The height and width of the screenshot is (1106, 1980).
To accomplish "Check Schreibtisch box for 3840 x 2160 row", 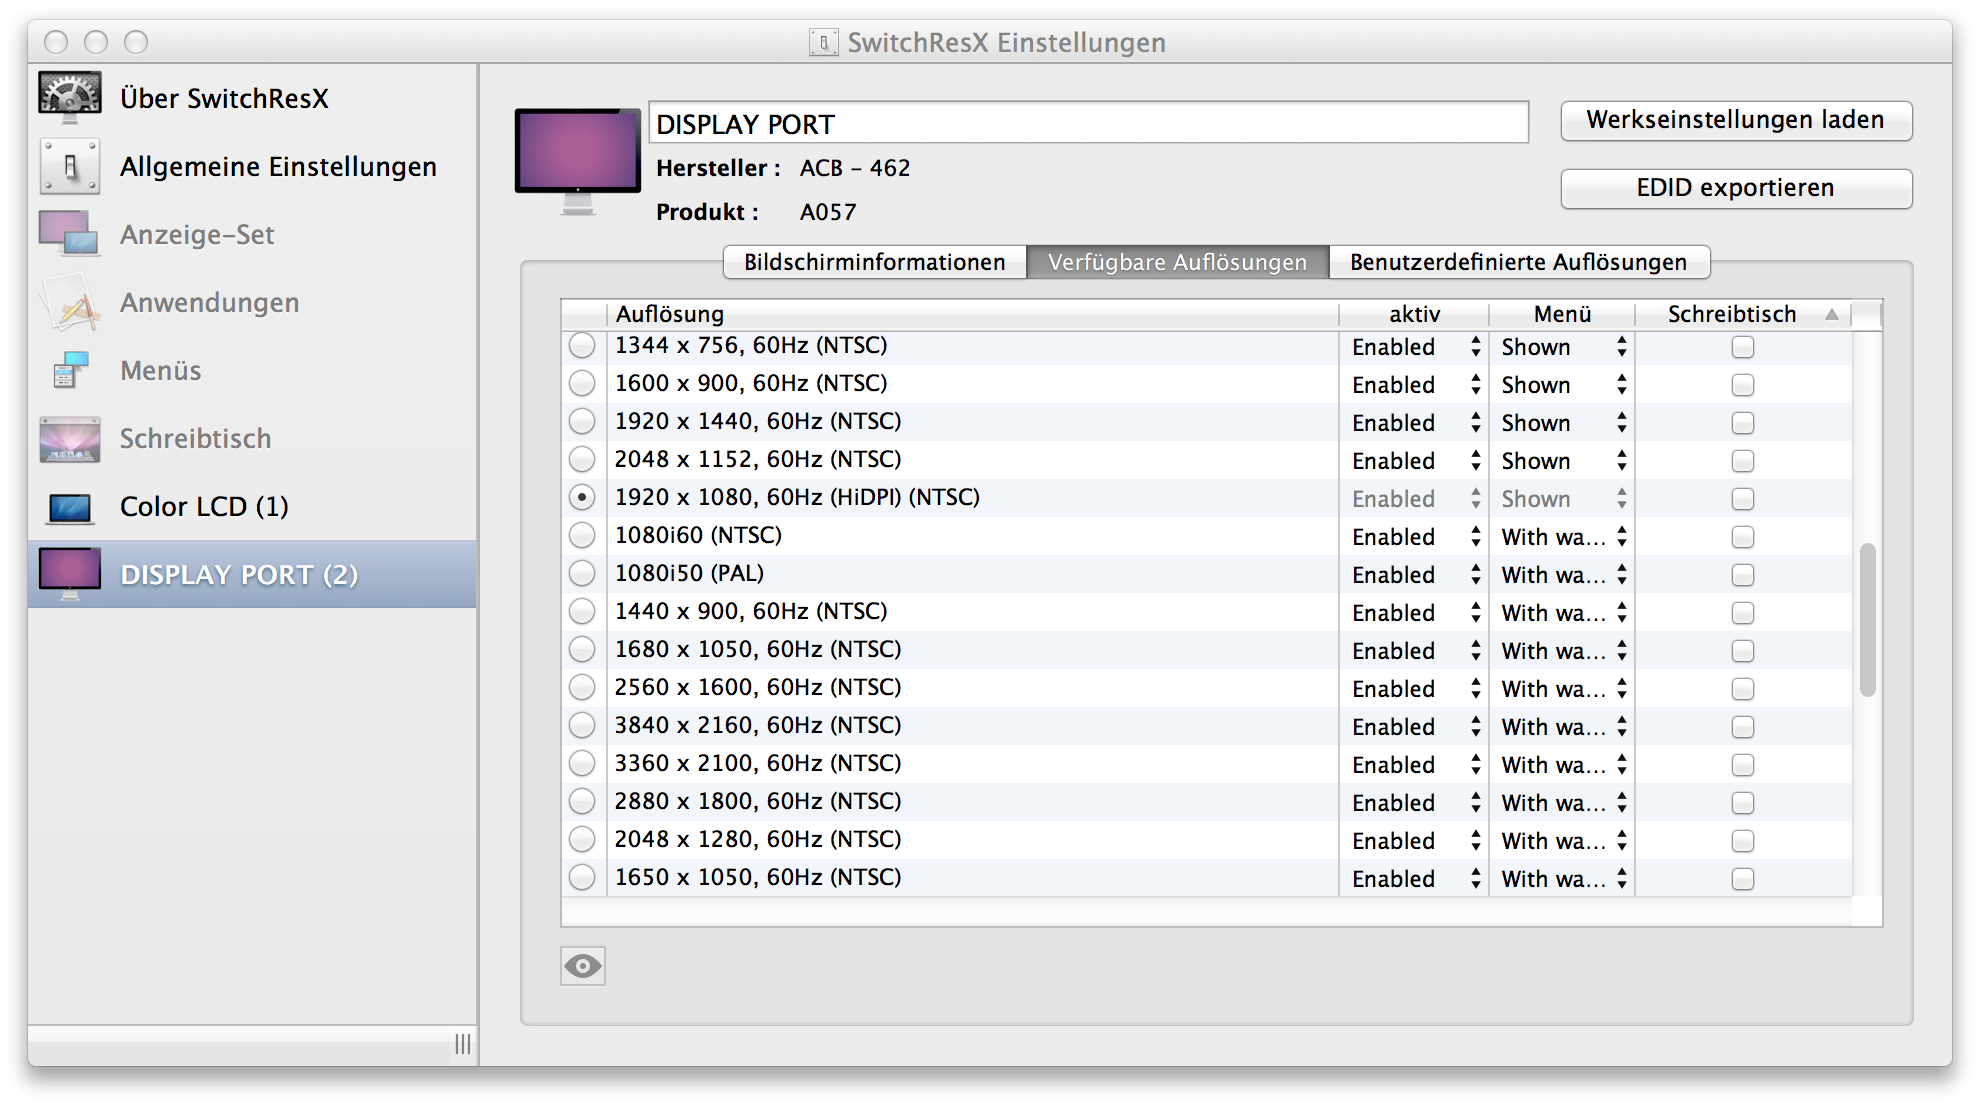I will tap(1743, 727).
